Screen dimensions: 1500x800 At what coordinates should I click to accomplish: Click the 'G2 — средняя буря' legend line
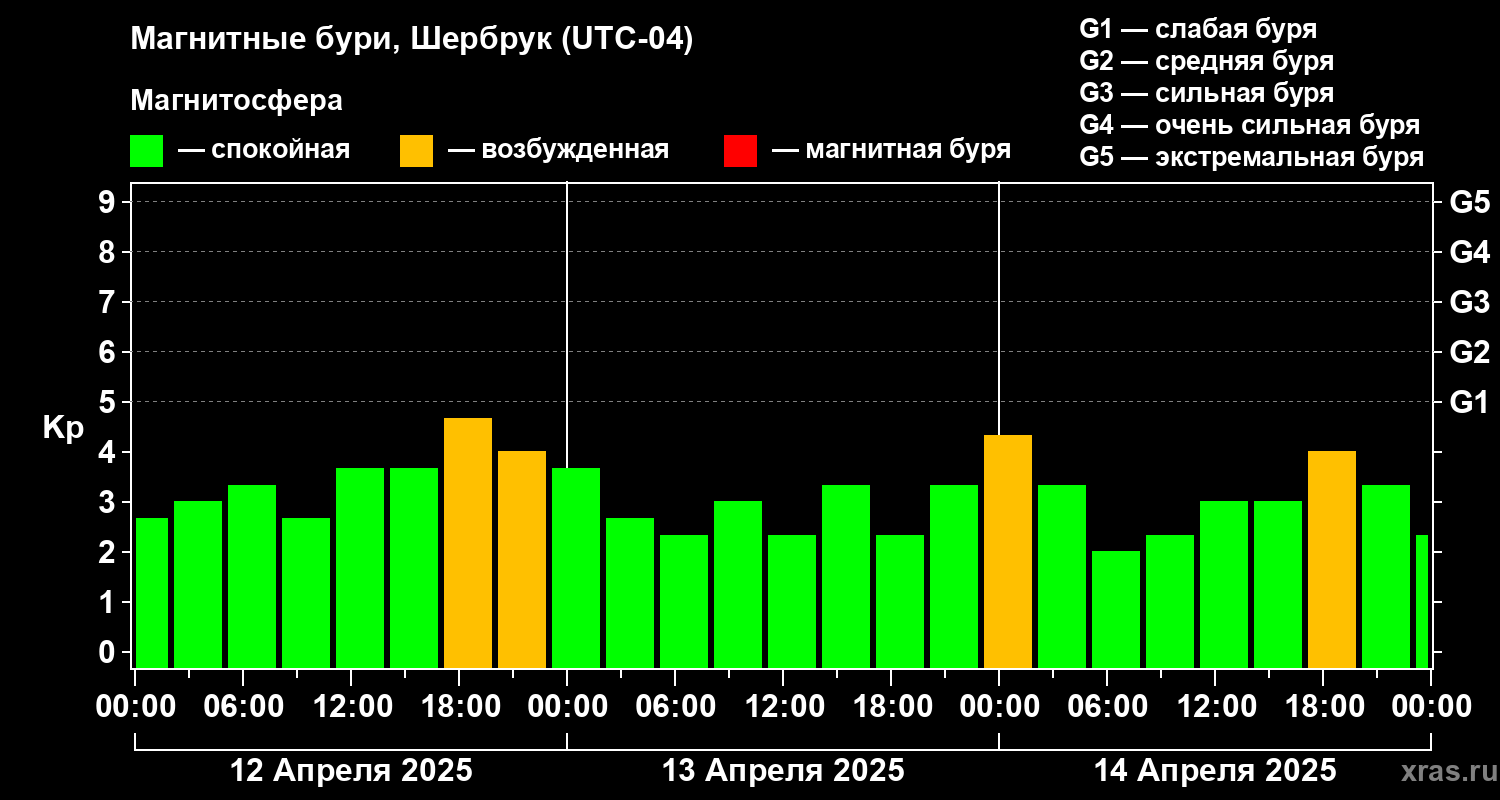coord(1207,61)
